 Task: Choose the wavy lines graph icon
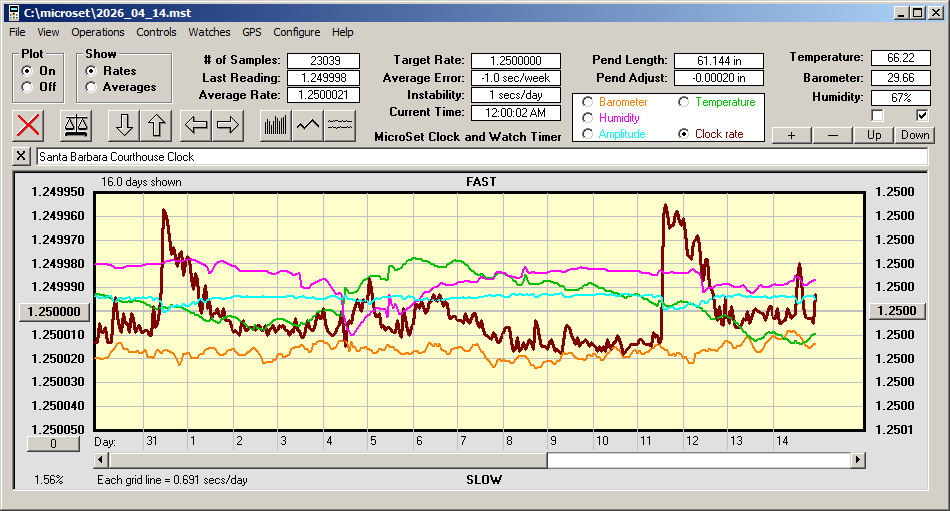tap(341, 125)
